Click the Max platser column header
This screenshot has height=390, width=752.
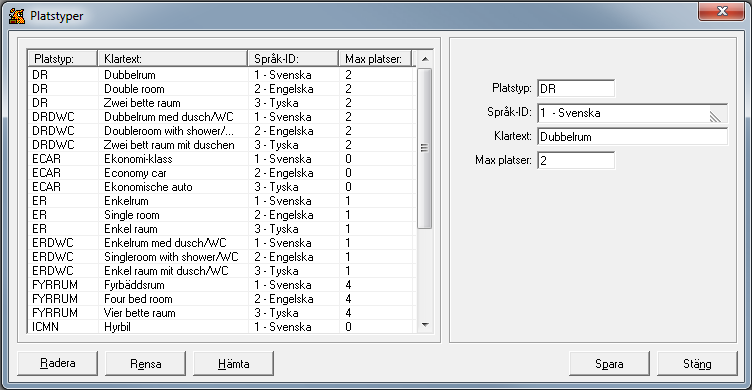coord(375,59)
